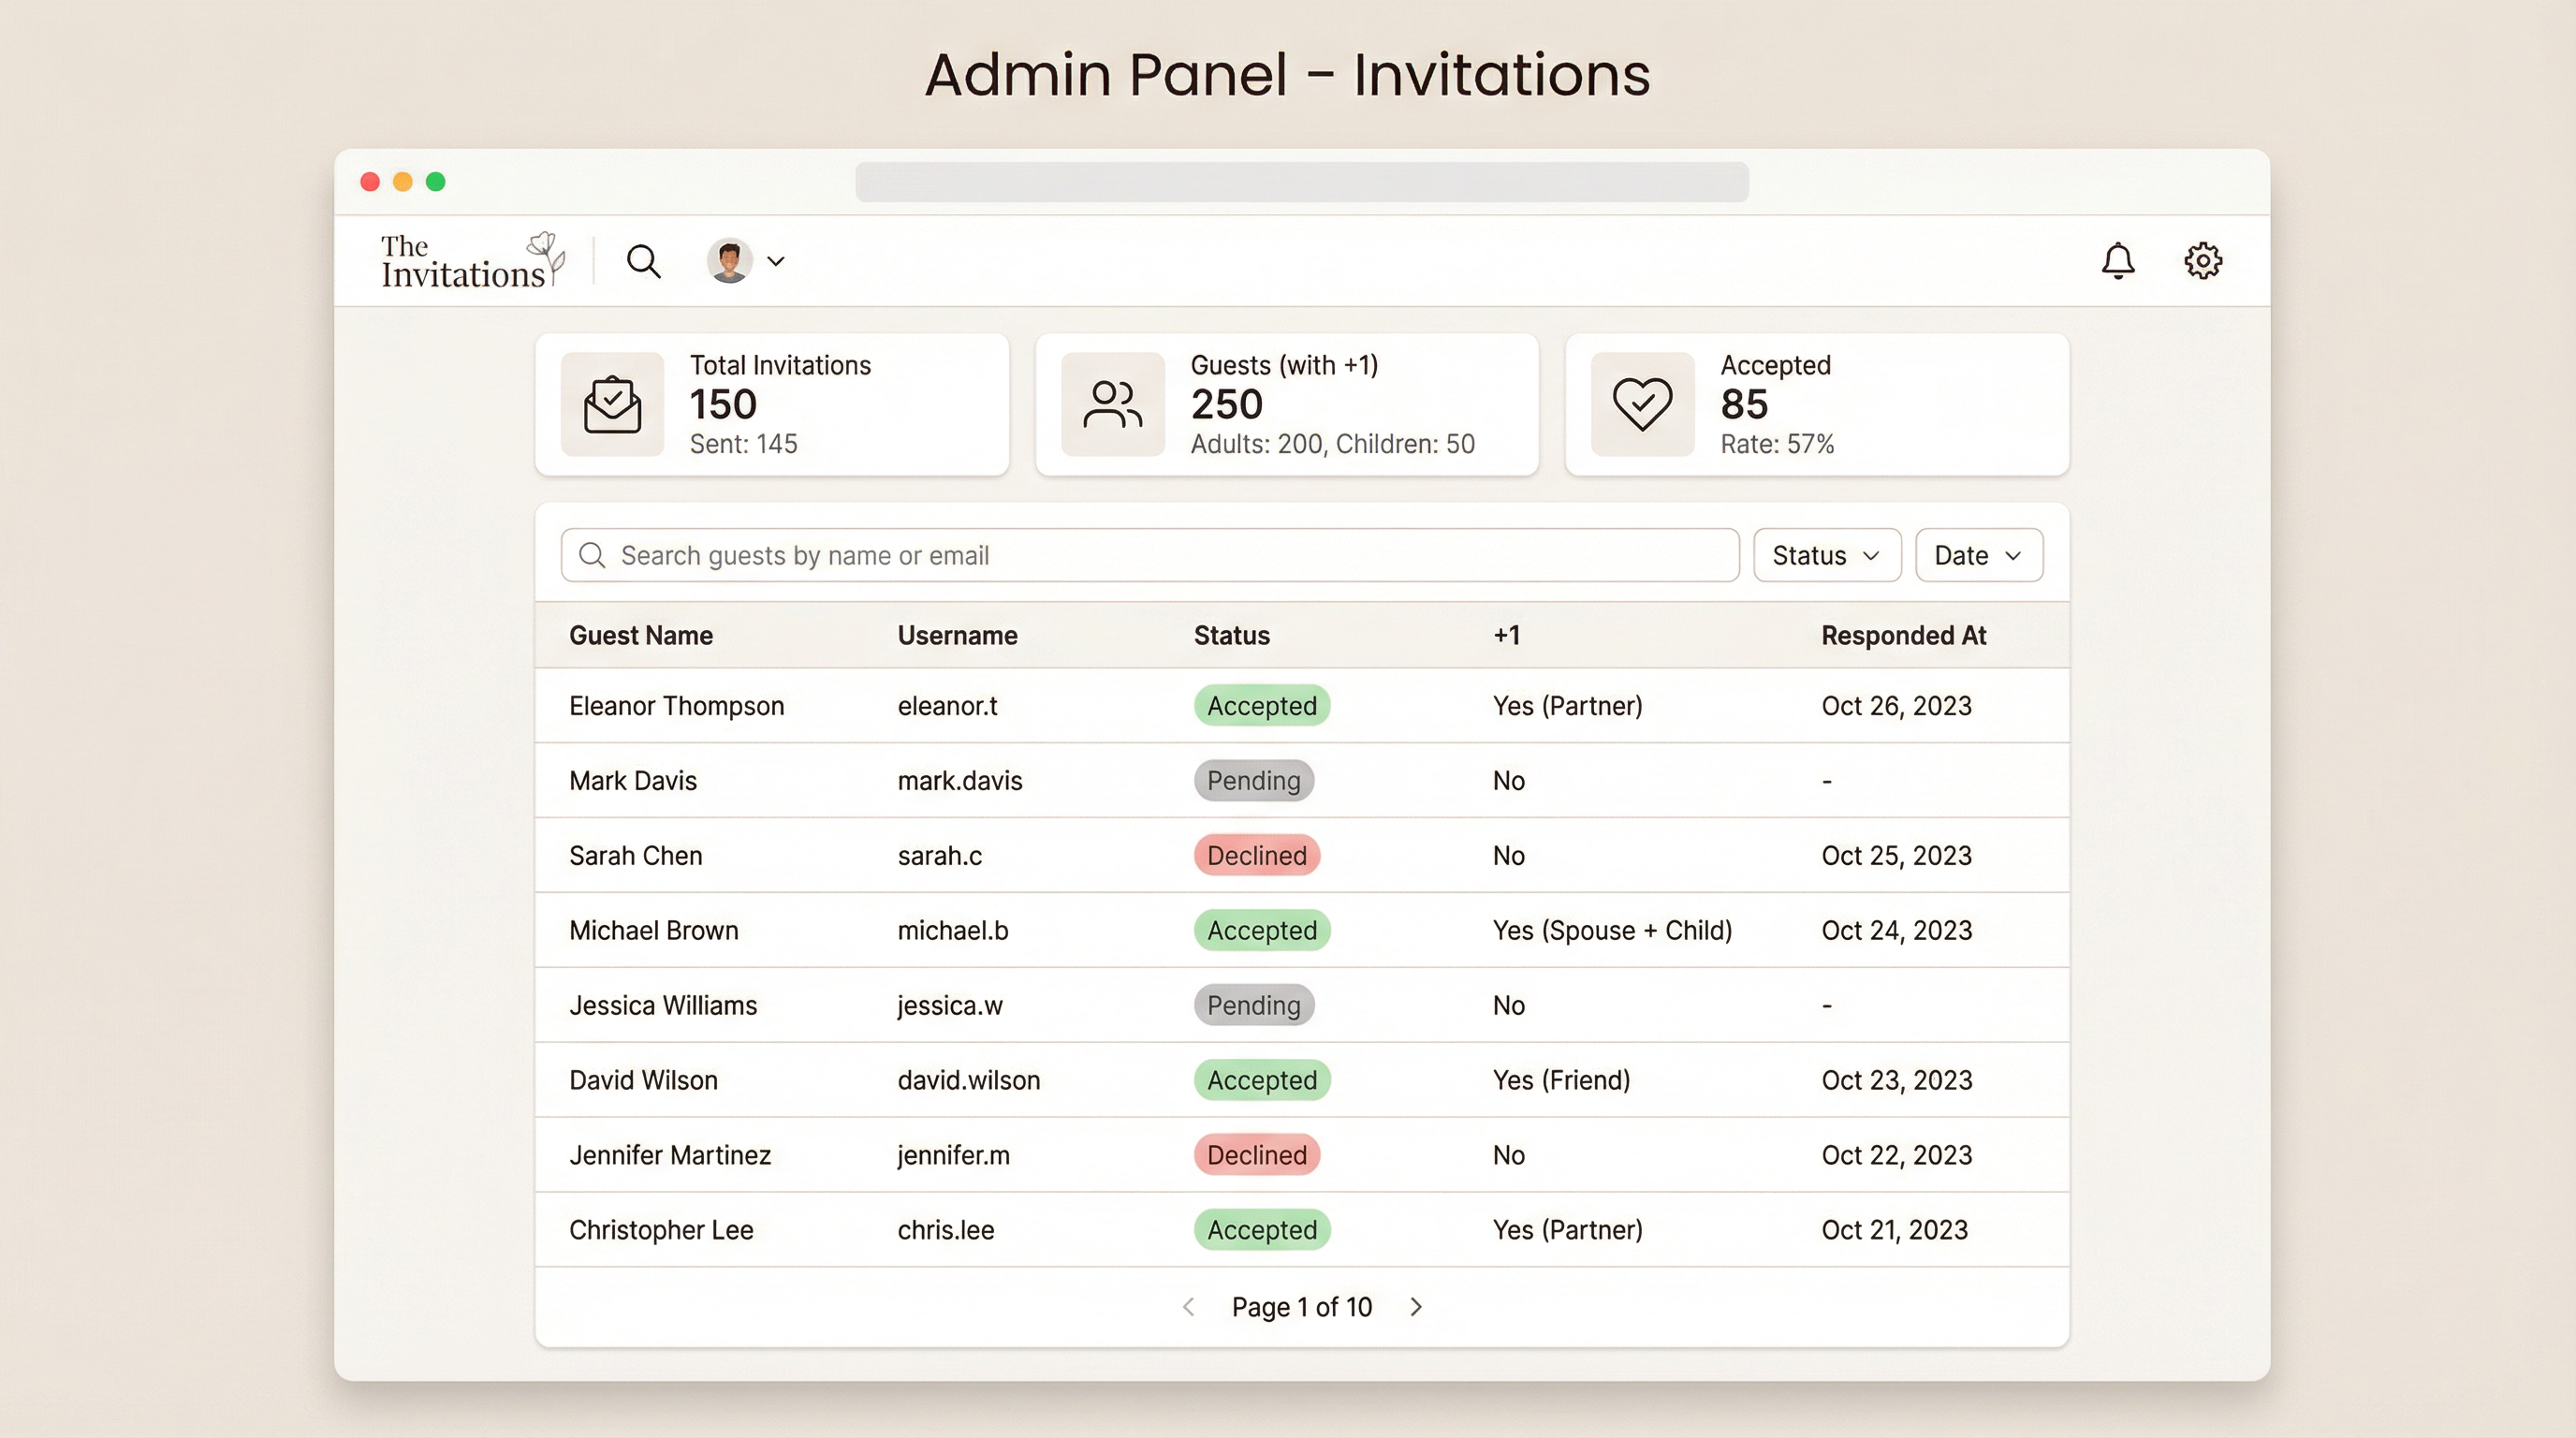Click the guests icon on the Guests card
This screenshot has height=1438, width=2576.
pos(1112,404)
